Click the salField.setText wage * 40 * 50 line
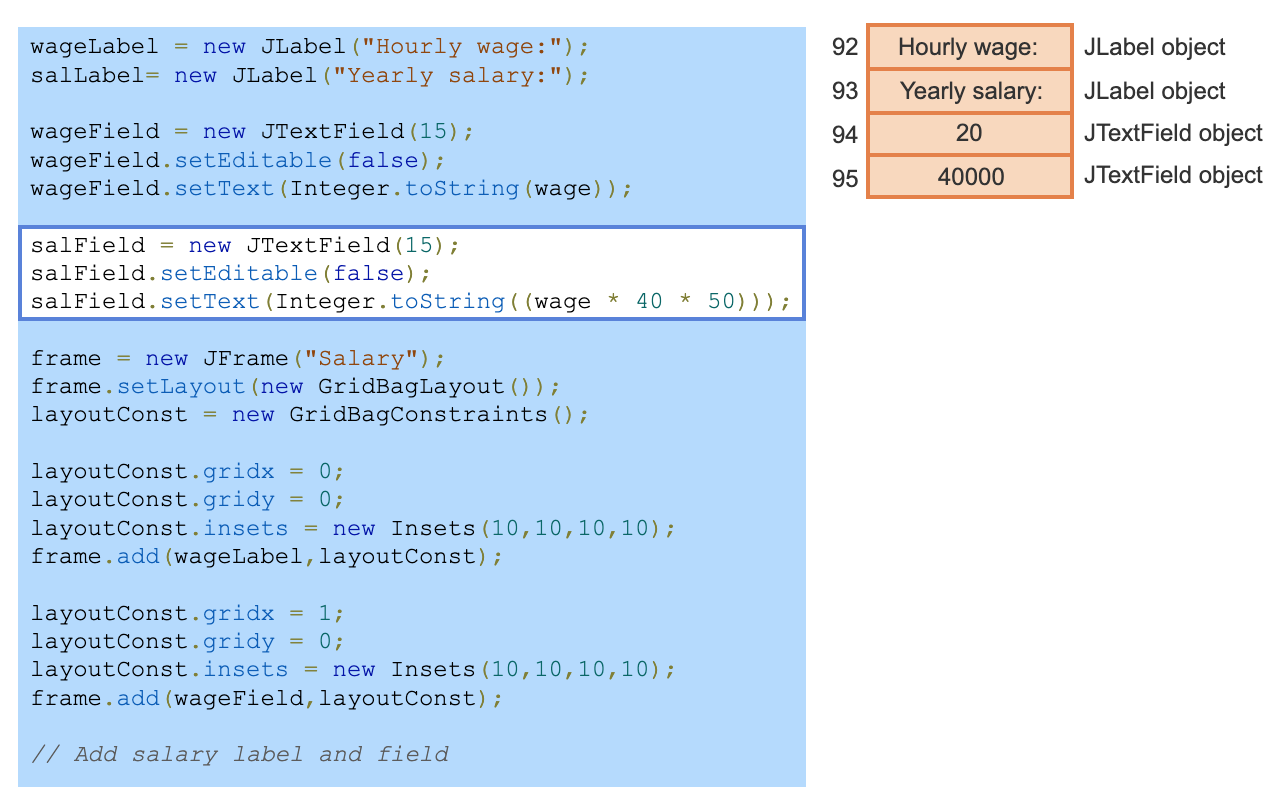Screen dimensions: 1280x808 click(410, 301)
